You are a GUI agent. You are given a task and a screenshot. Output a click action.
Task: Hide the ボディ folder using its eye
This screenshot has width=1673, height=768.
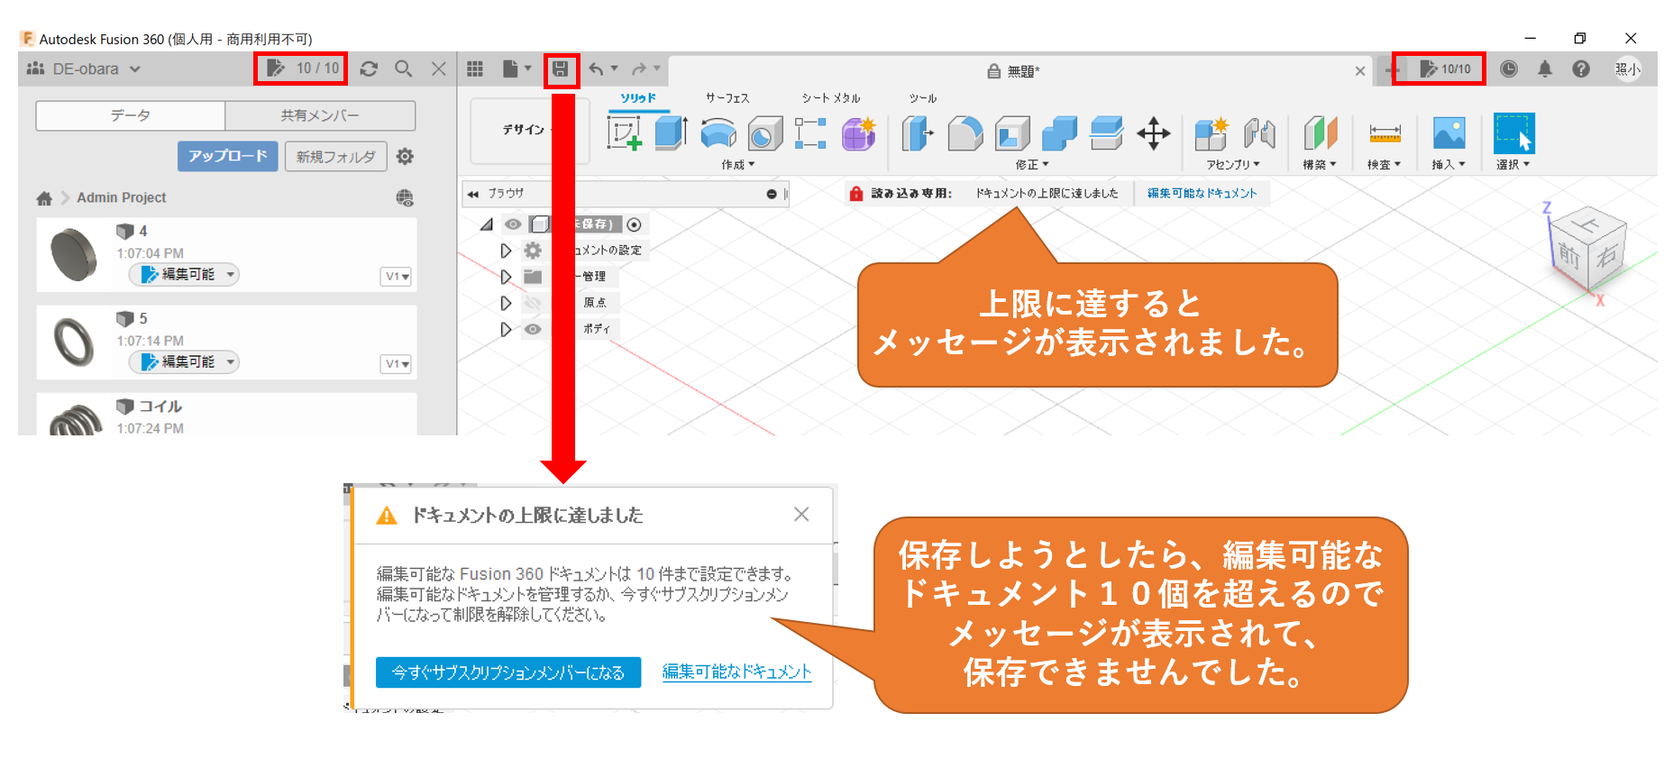pos(533,329)
